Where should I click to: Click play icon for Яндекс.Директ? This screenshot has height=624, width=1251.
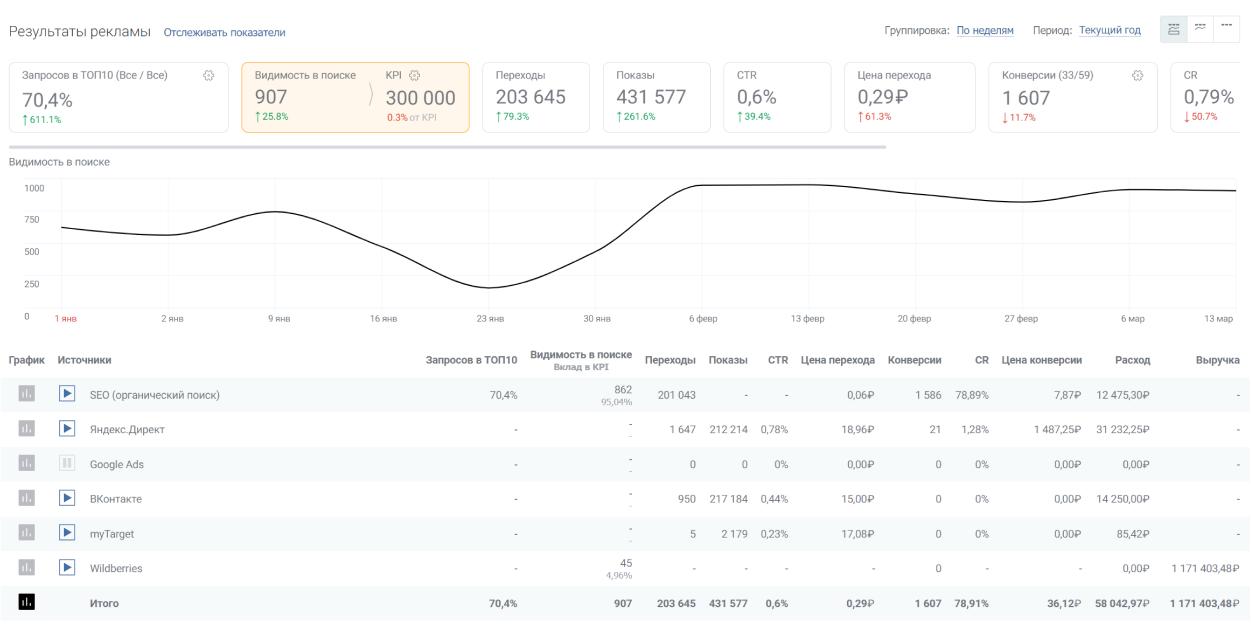tap(67, 429)
